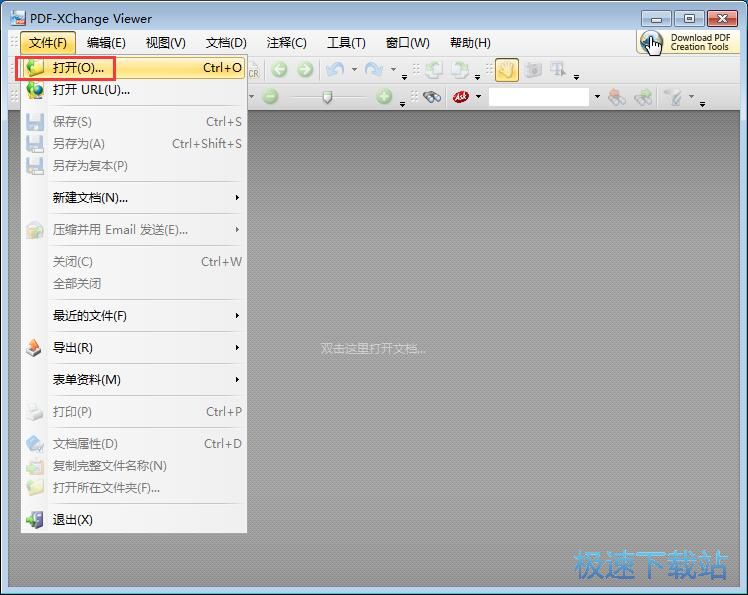Click the 打开 folder icon in menu
The height and width of the screenshot is (595, 748).
[x=35, y=68]
